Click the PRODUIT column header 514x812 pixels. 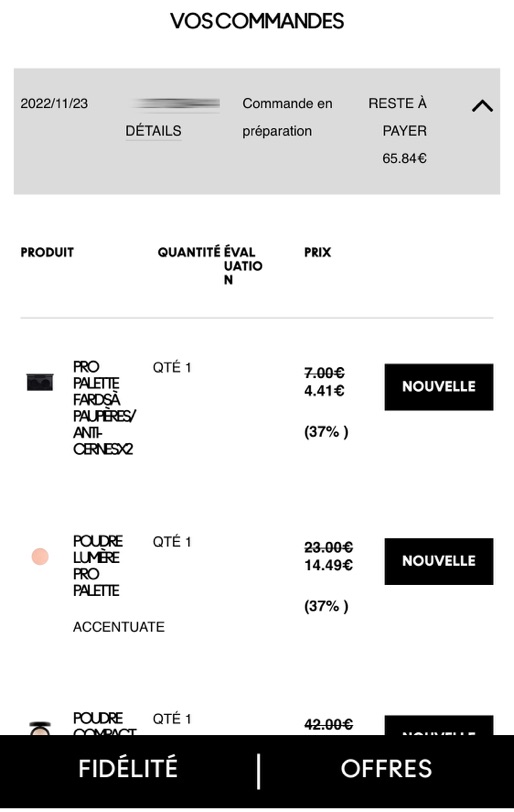point(47,252)
